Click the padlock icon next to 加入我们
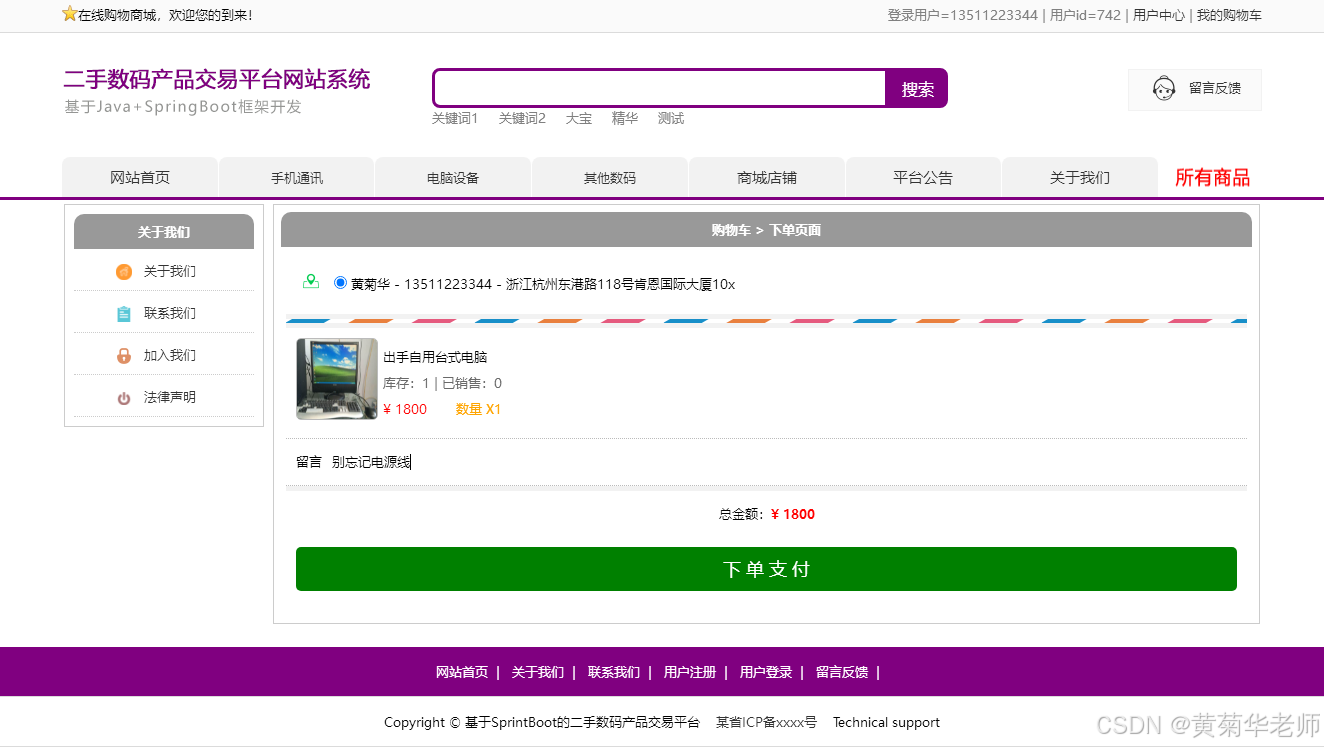Image resolution: width=1324 pixels, height=747 pixels. [124, 355]
